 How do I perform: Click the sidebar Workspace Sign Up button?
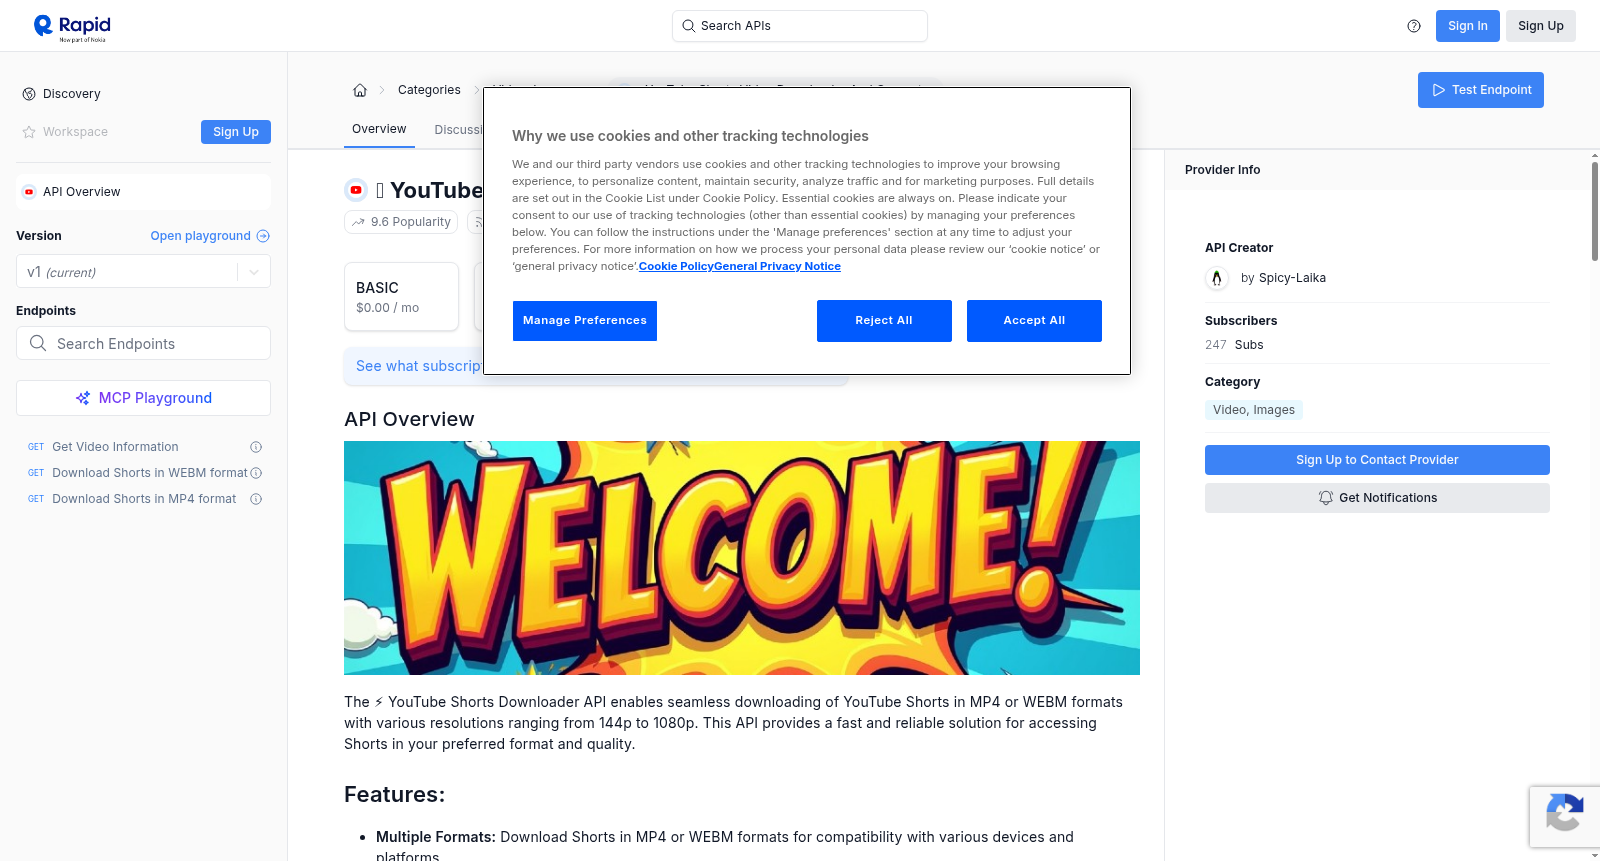pyautogui.click(x=236, y=132)
